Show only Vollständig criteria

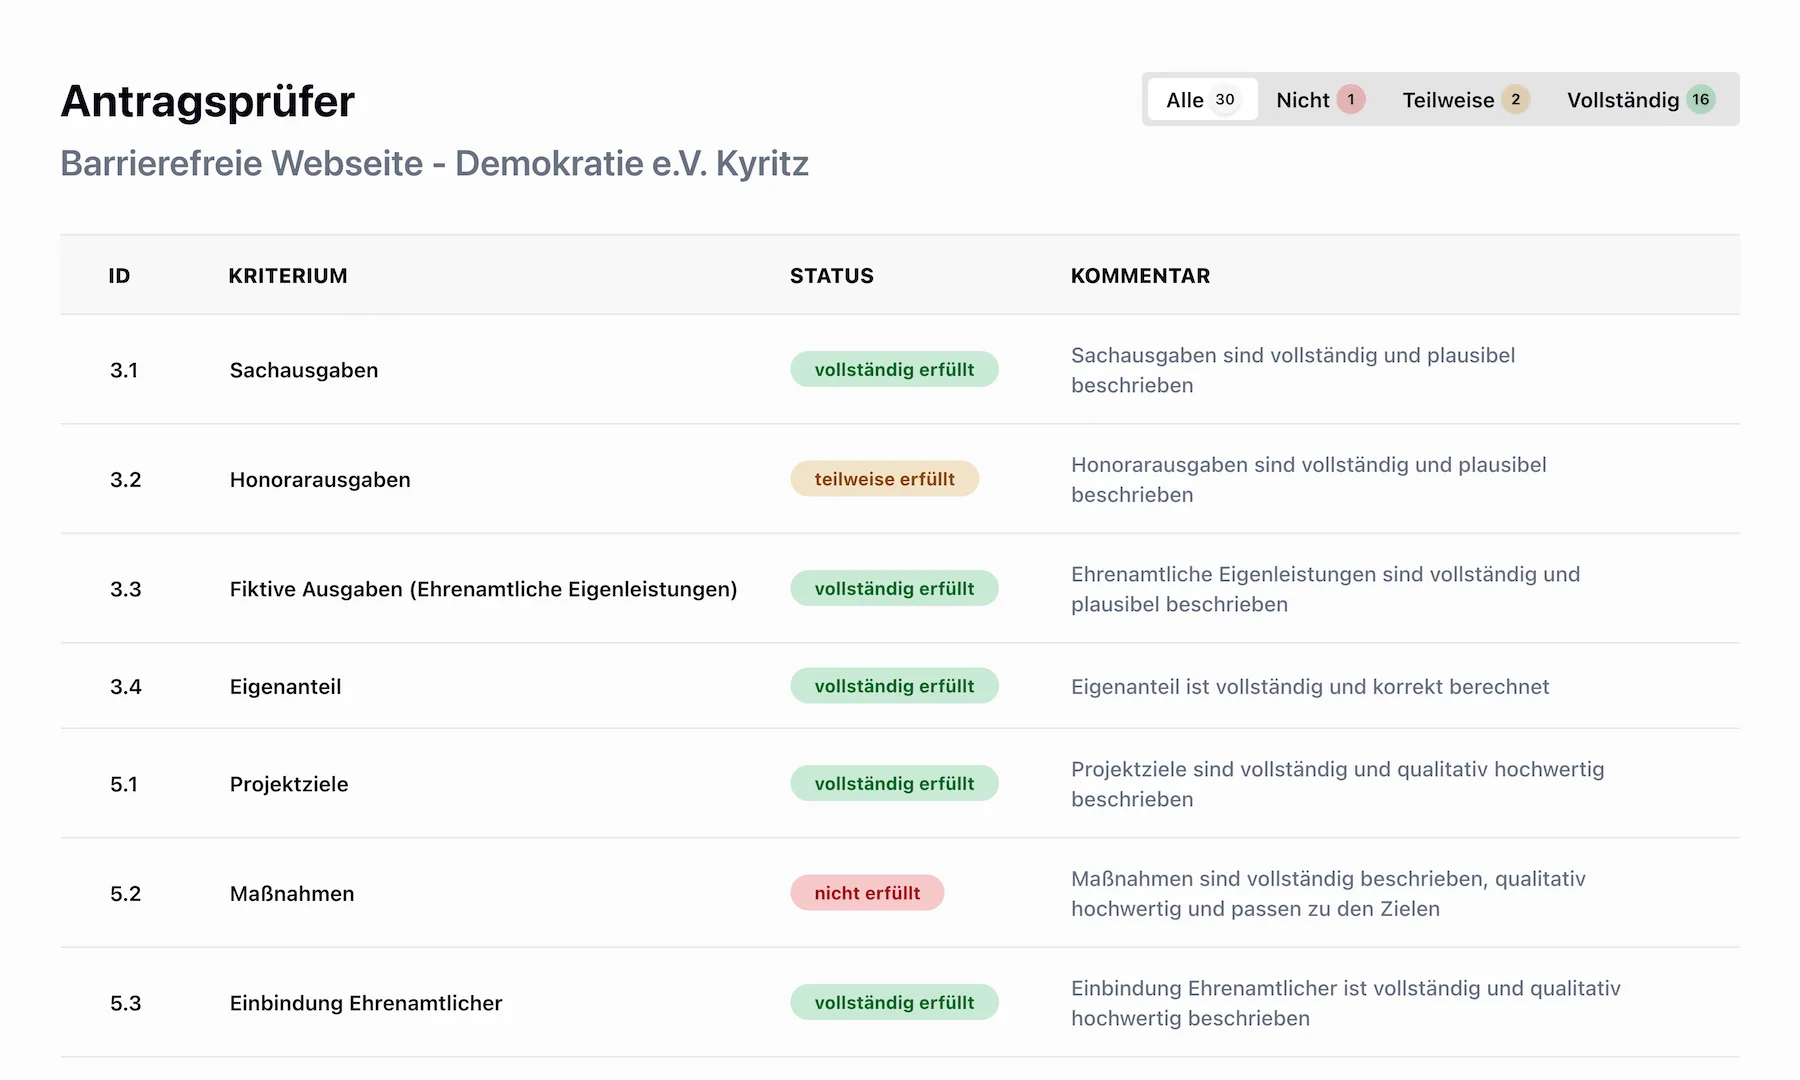1639,100
